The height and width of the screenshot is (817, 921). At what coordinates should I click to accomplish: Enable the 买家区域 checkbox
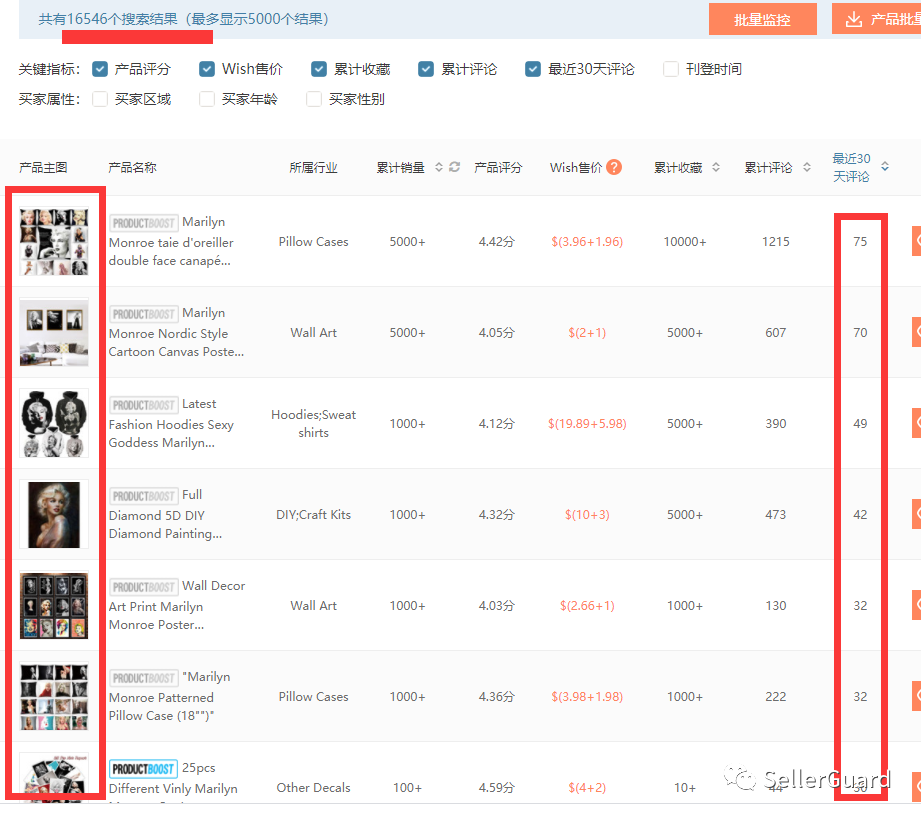click(100, 99)
